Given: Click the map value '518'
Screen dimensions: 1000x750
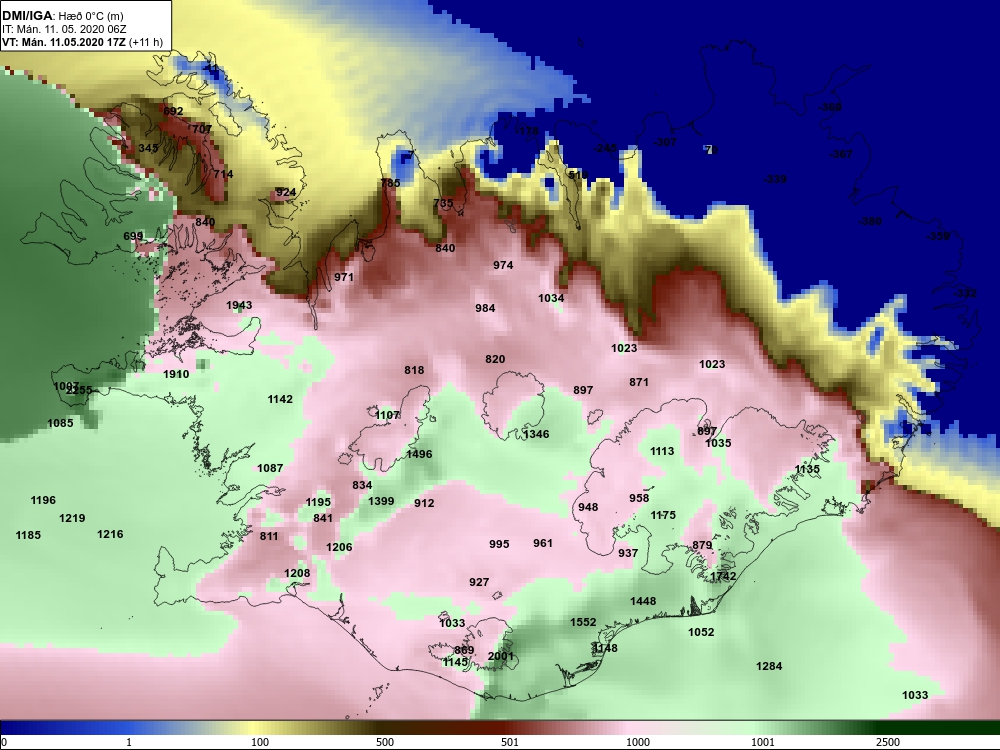Looking at the screenshot, I should click(578, 175).
